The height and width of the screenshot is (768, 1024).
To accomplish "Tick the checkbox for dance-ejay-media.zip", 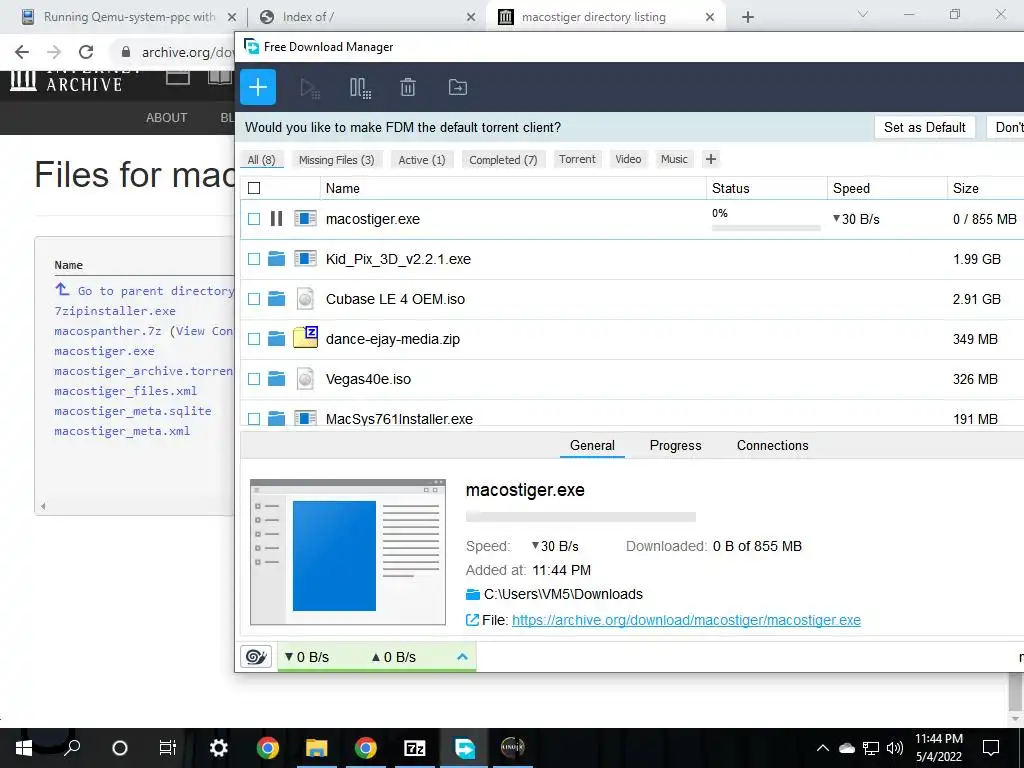I will pos(254,339).
